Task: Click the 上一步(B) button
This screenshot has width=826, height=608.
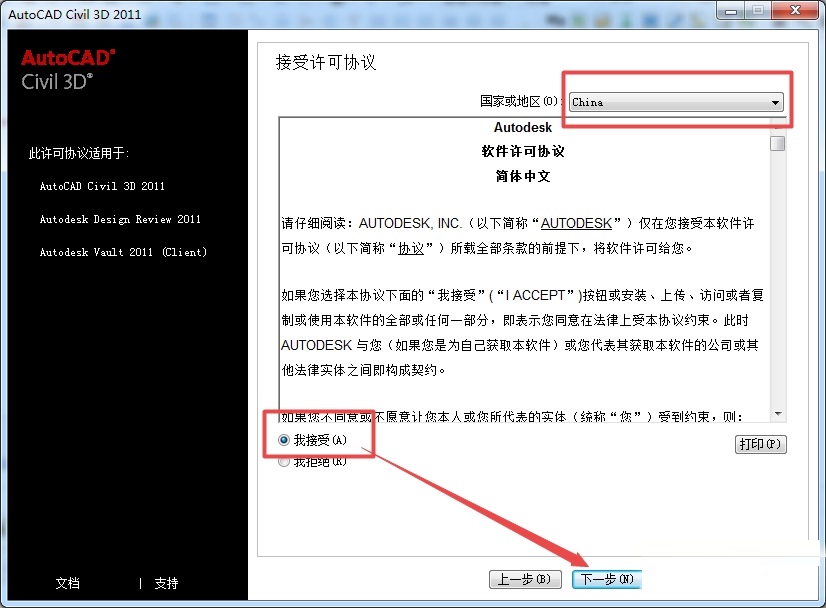Action: (x=525, y=580)
